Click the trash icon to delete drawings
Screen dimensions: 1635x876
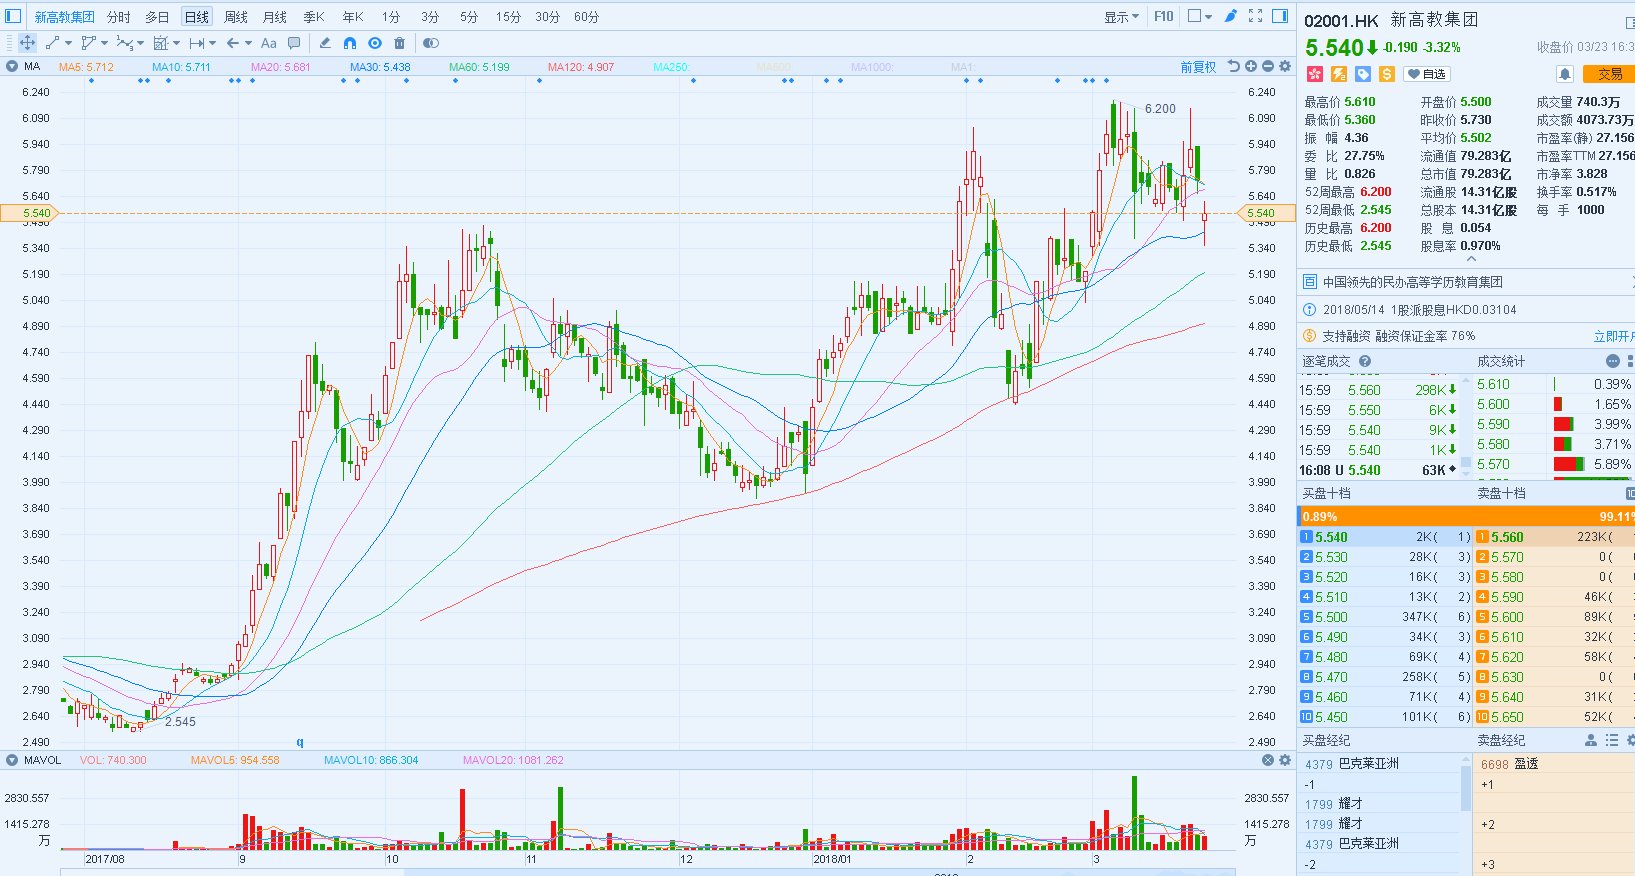pos(399,43)
